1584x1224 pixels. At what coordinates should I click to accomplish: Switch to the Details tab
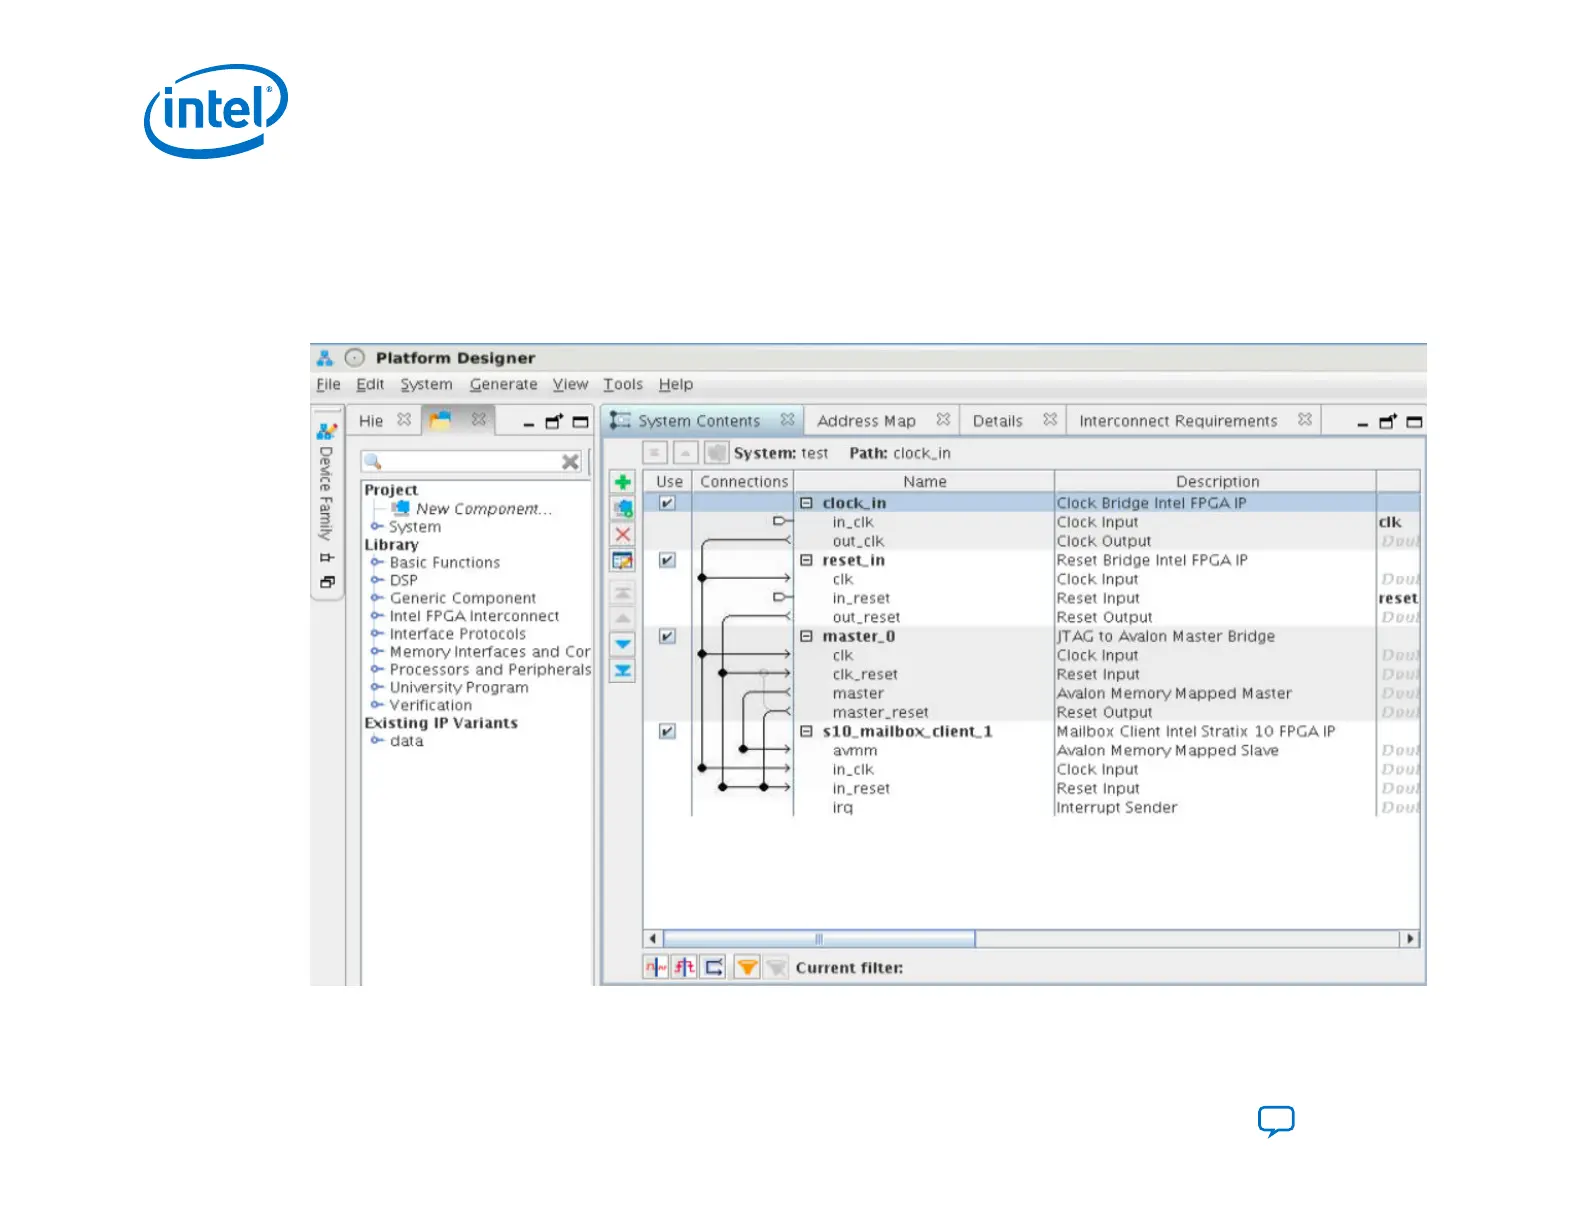(998, 421)
